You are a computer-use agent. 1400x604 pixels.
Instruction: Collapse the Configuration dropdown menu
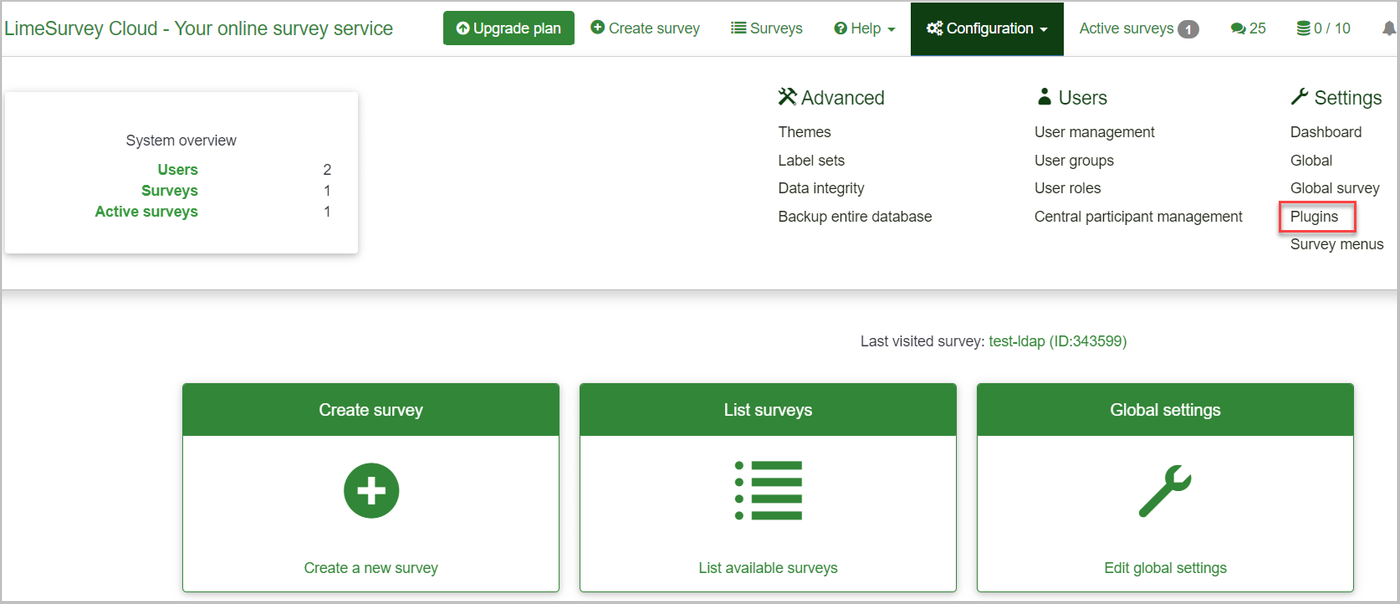tap(987, 28)
